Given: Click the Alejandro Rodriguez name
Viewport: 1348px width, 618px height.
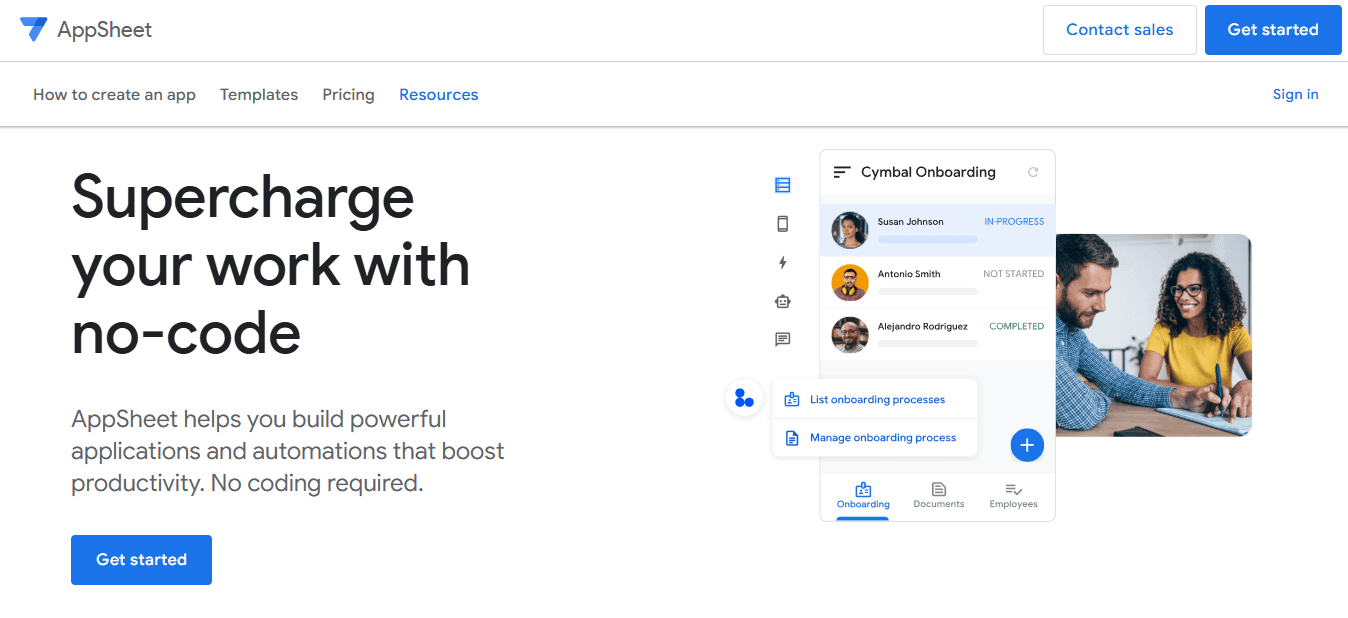Looking at the screenshot, I should [x=922, y=326].
